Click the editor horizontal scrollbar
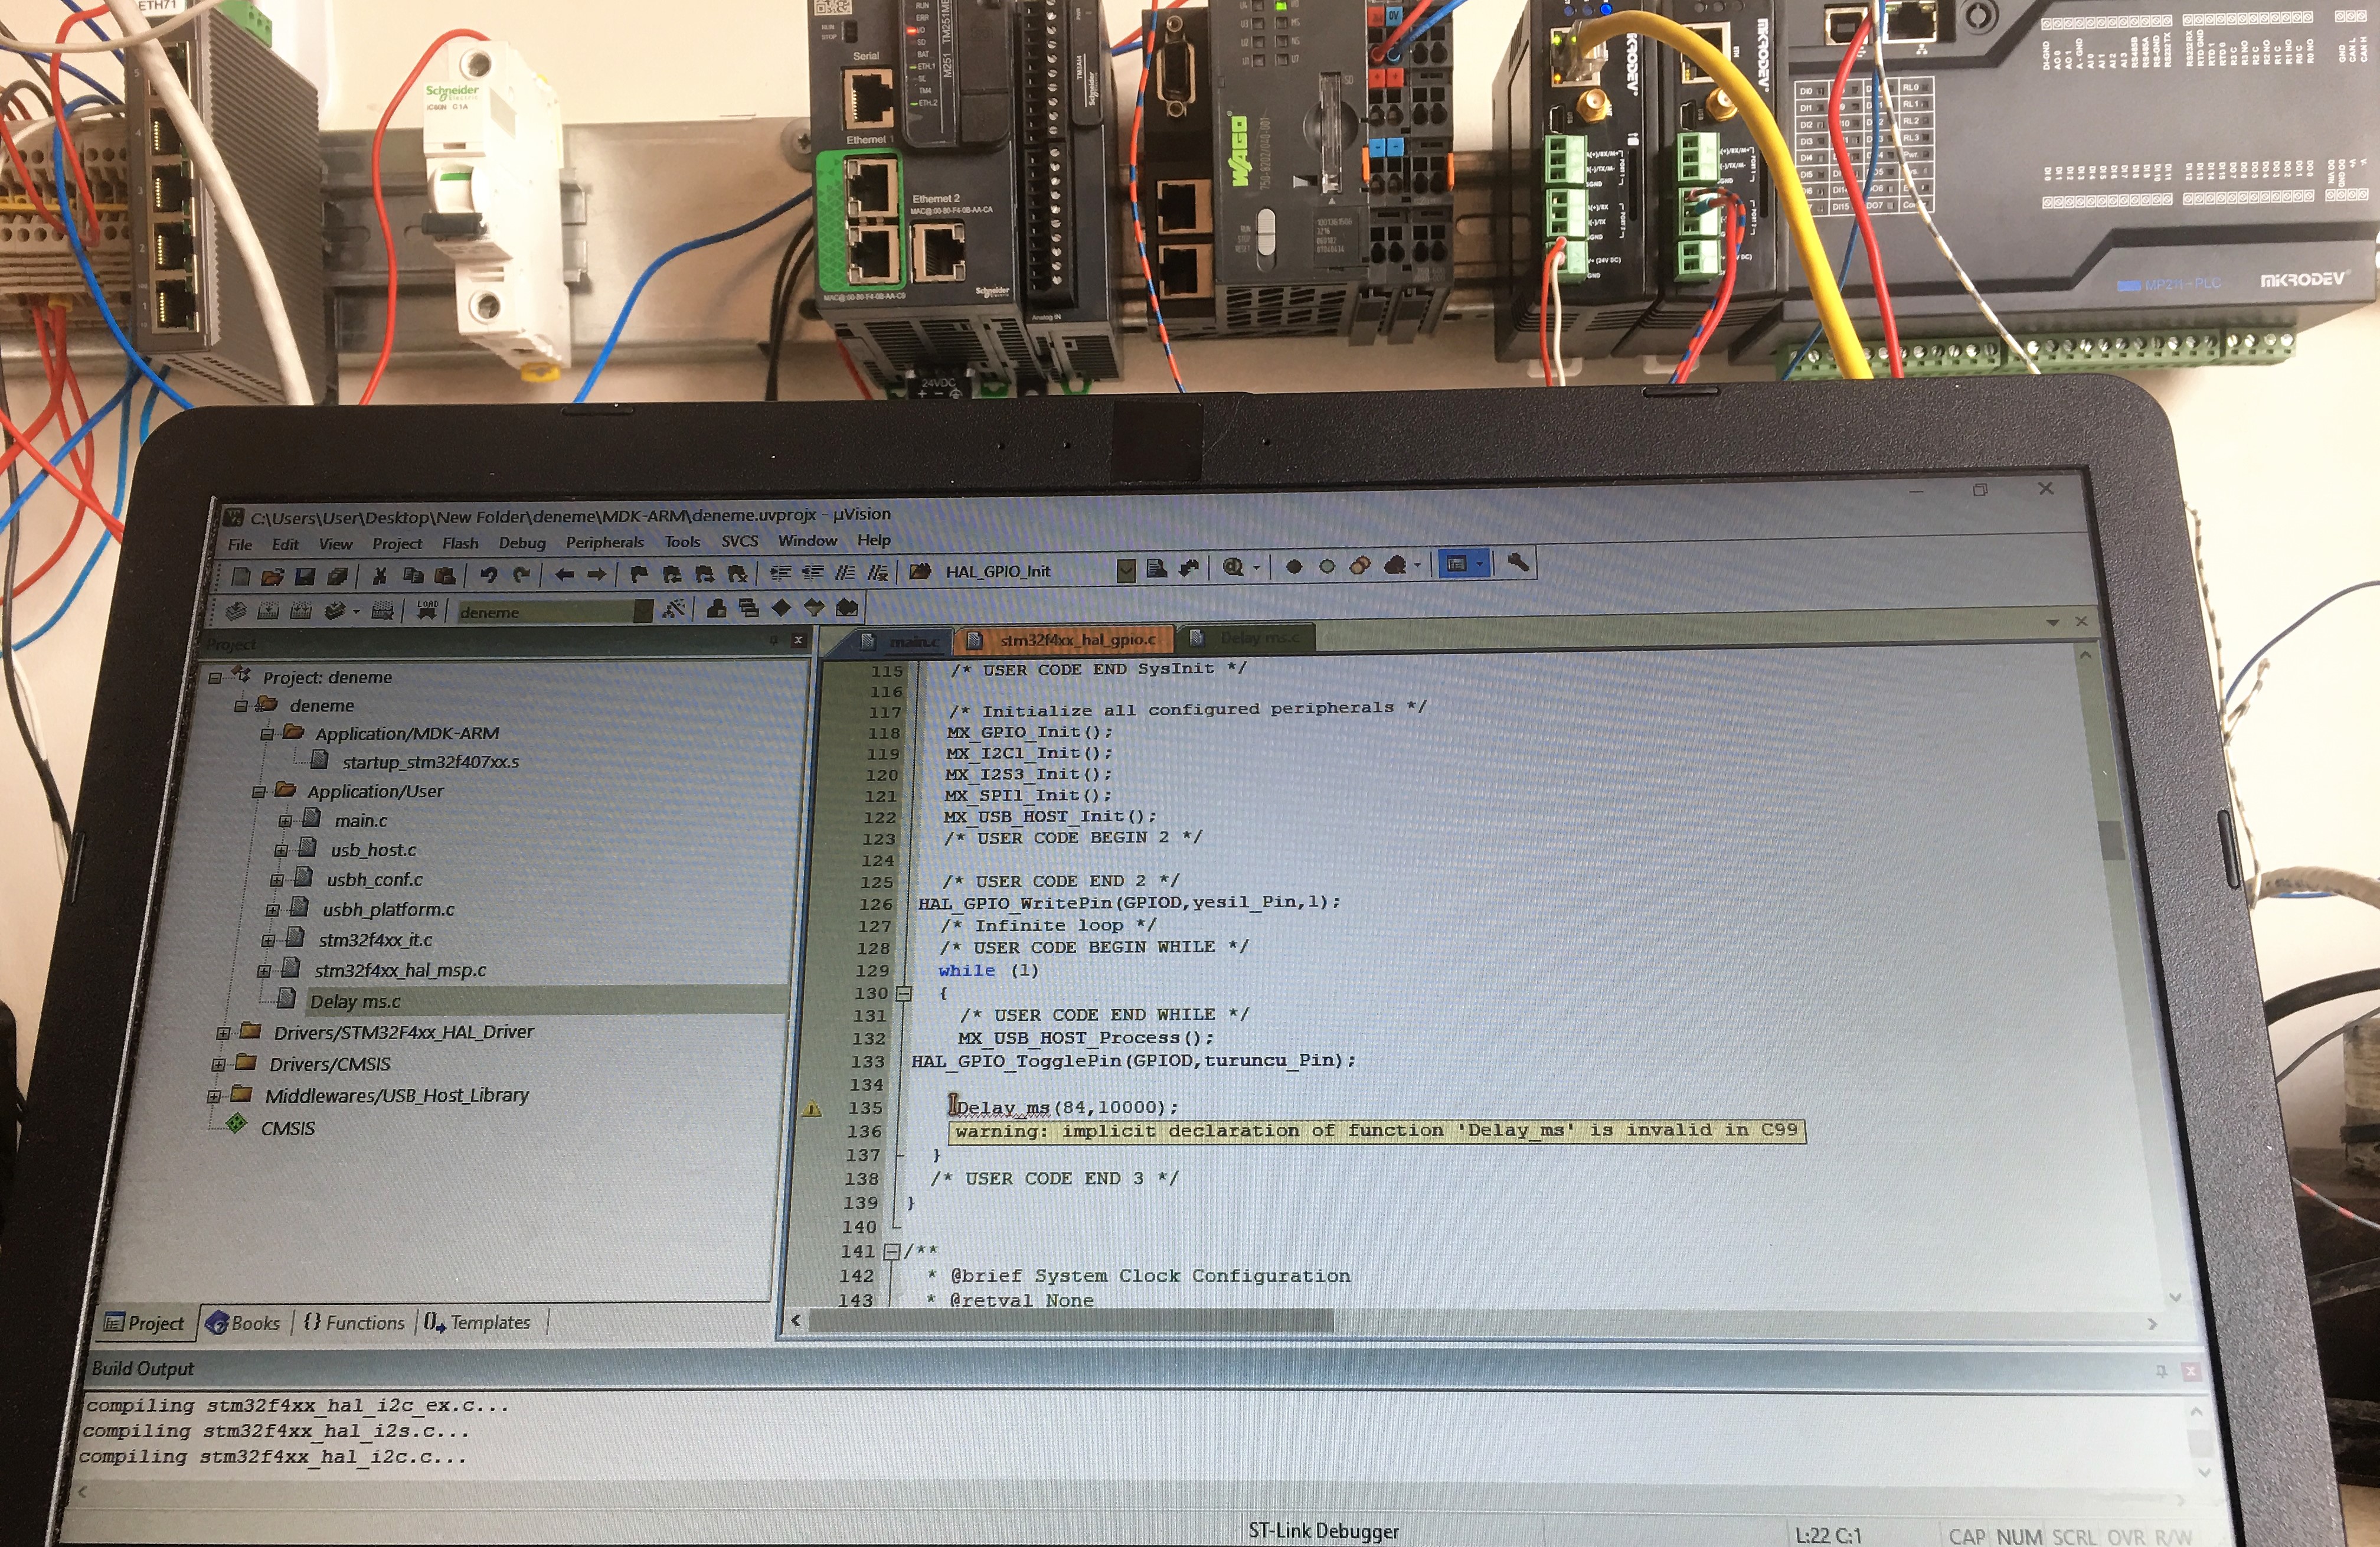The width and height of the screenshot is (2380, 1547). [x=1070, y=1321]
